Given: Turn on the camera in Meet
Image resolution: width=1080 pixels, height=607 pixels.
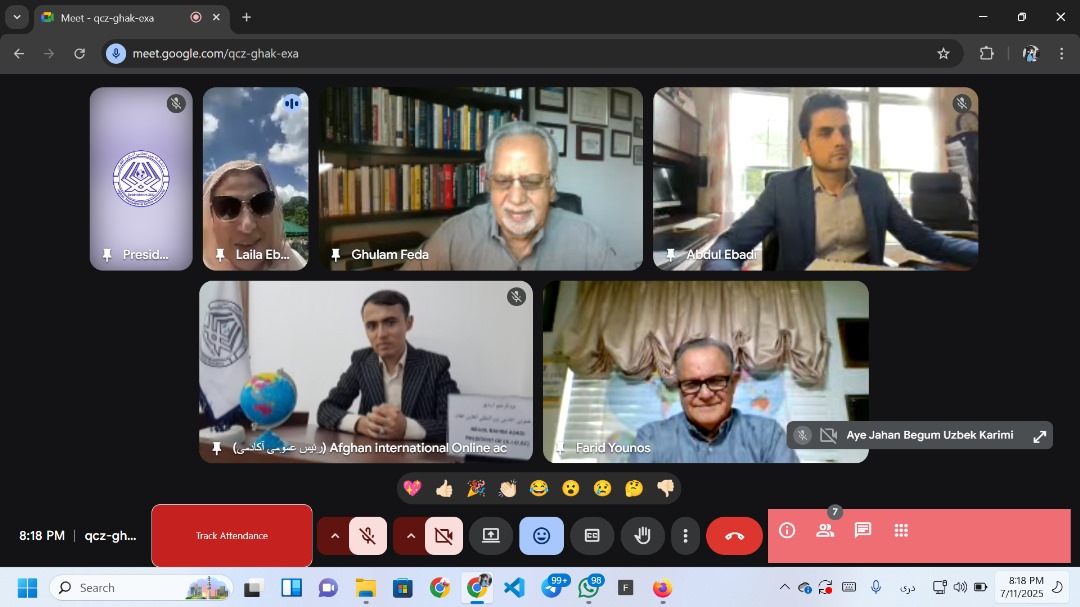Looking at the screenshot, I should point(443,536).
